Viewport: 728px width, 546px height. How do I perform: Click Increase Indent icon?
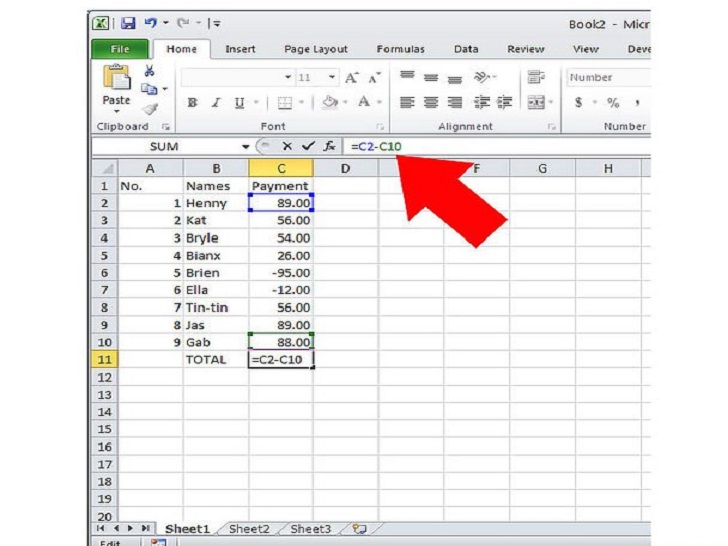(504, 102)
